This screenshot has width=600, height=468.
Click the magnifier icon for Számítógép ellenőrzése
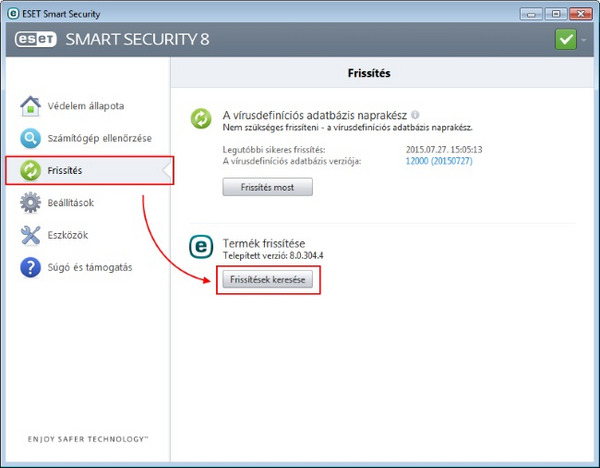tap(30, 138)
